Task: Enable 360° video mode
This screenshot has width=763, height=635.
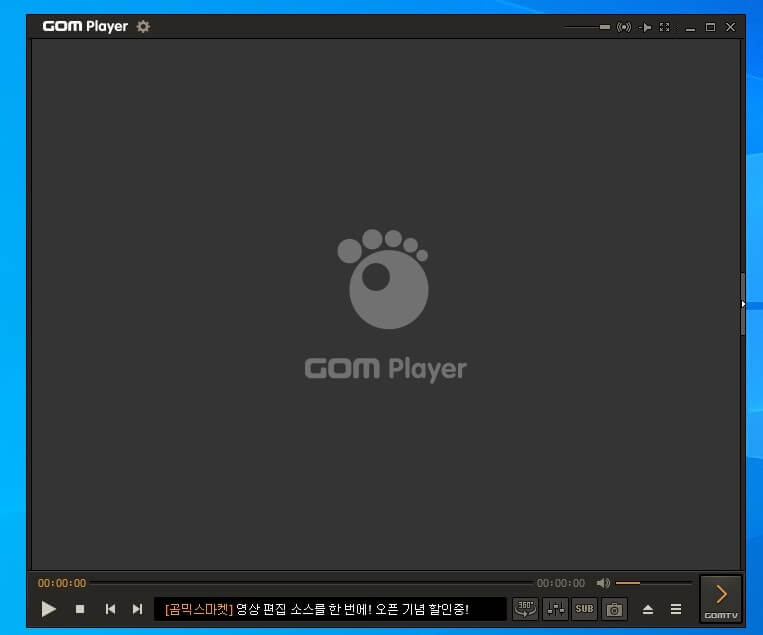Action: [x=525, y=609]
